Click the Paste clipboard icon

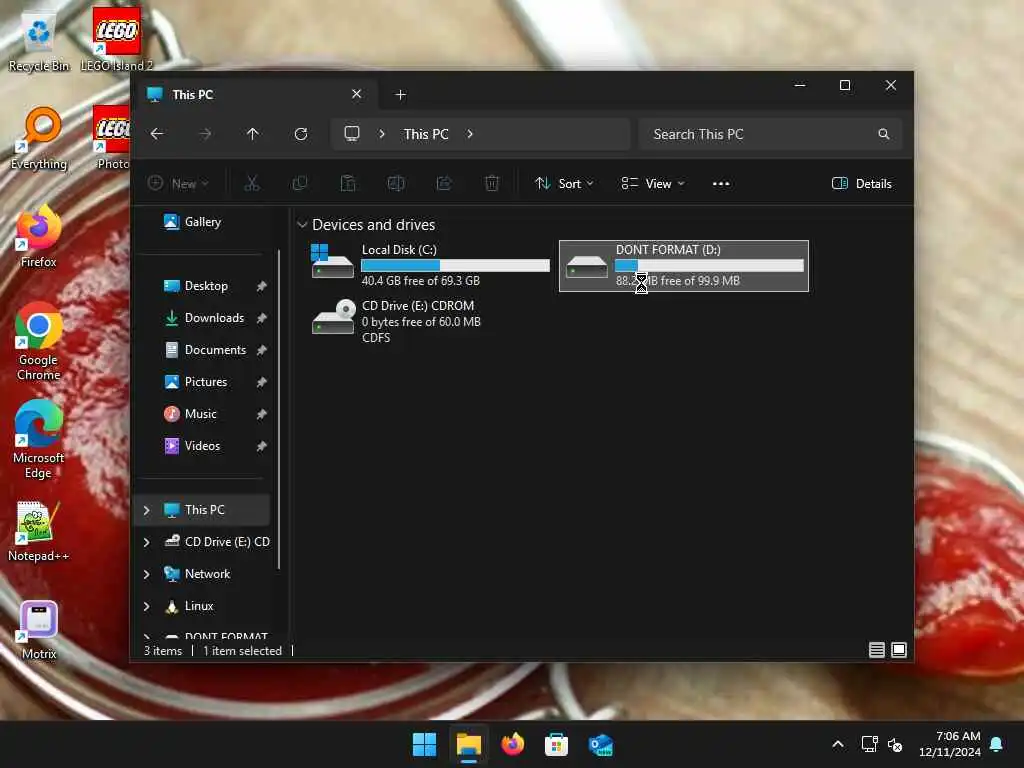tap(348, 184)
